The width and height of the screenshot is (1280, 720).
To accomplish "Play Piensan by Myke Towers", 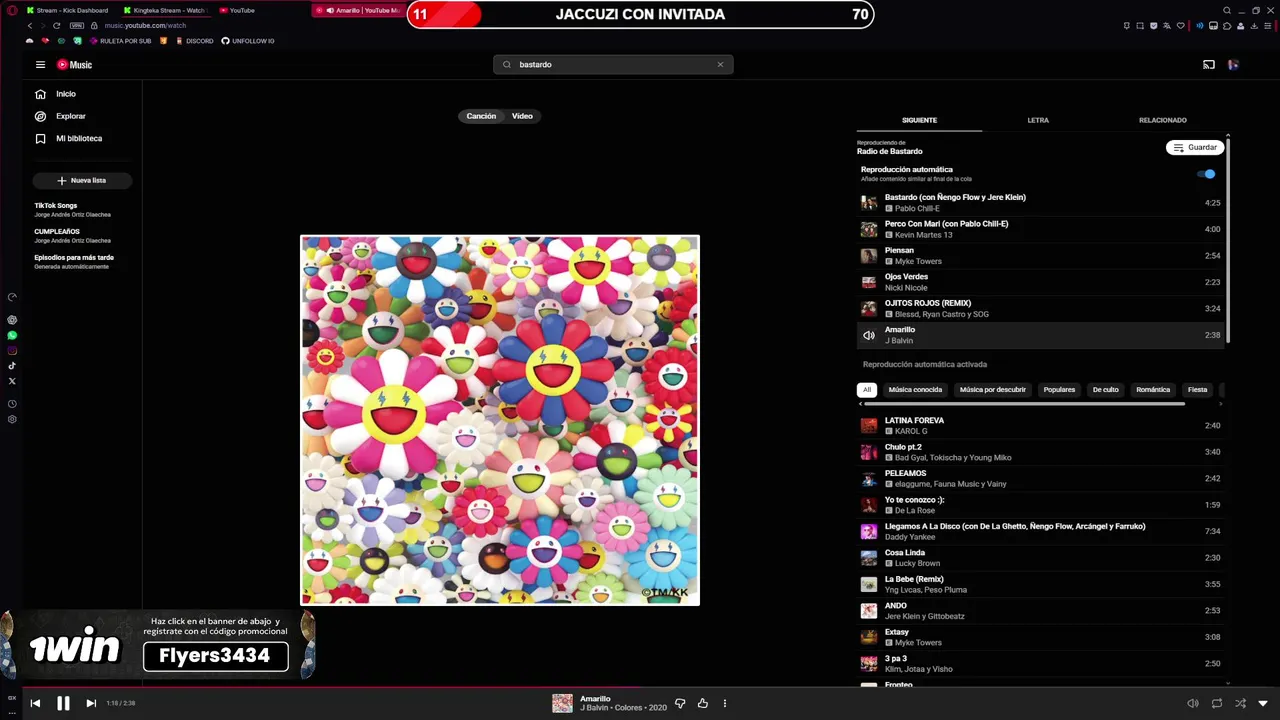I will click(x=1040, y=256).
